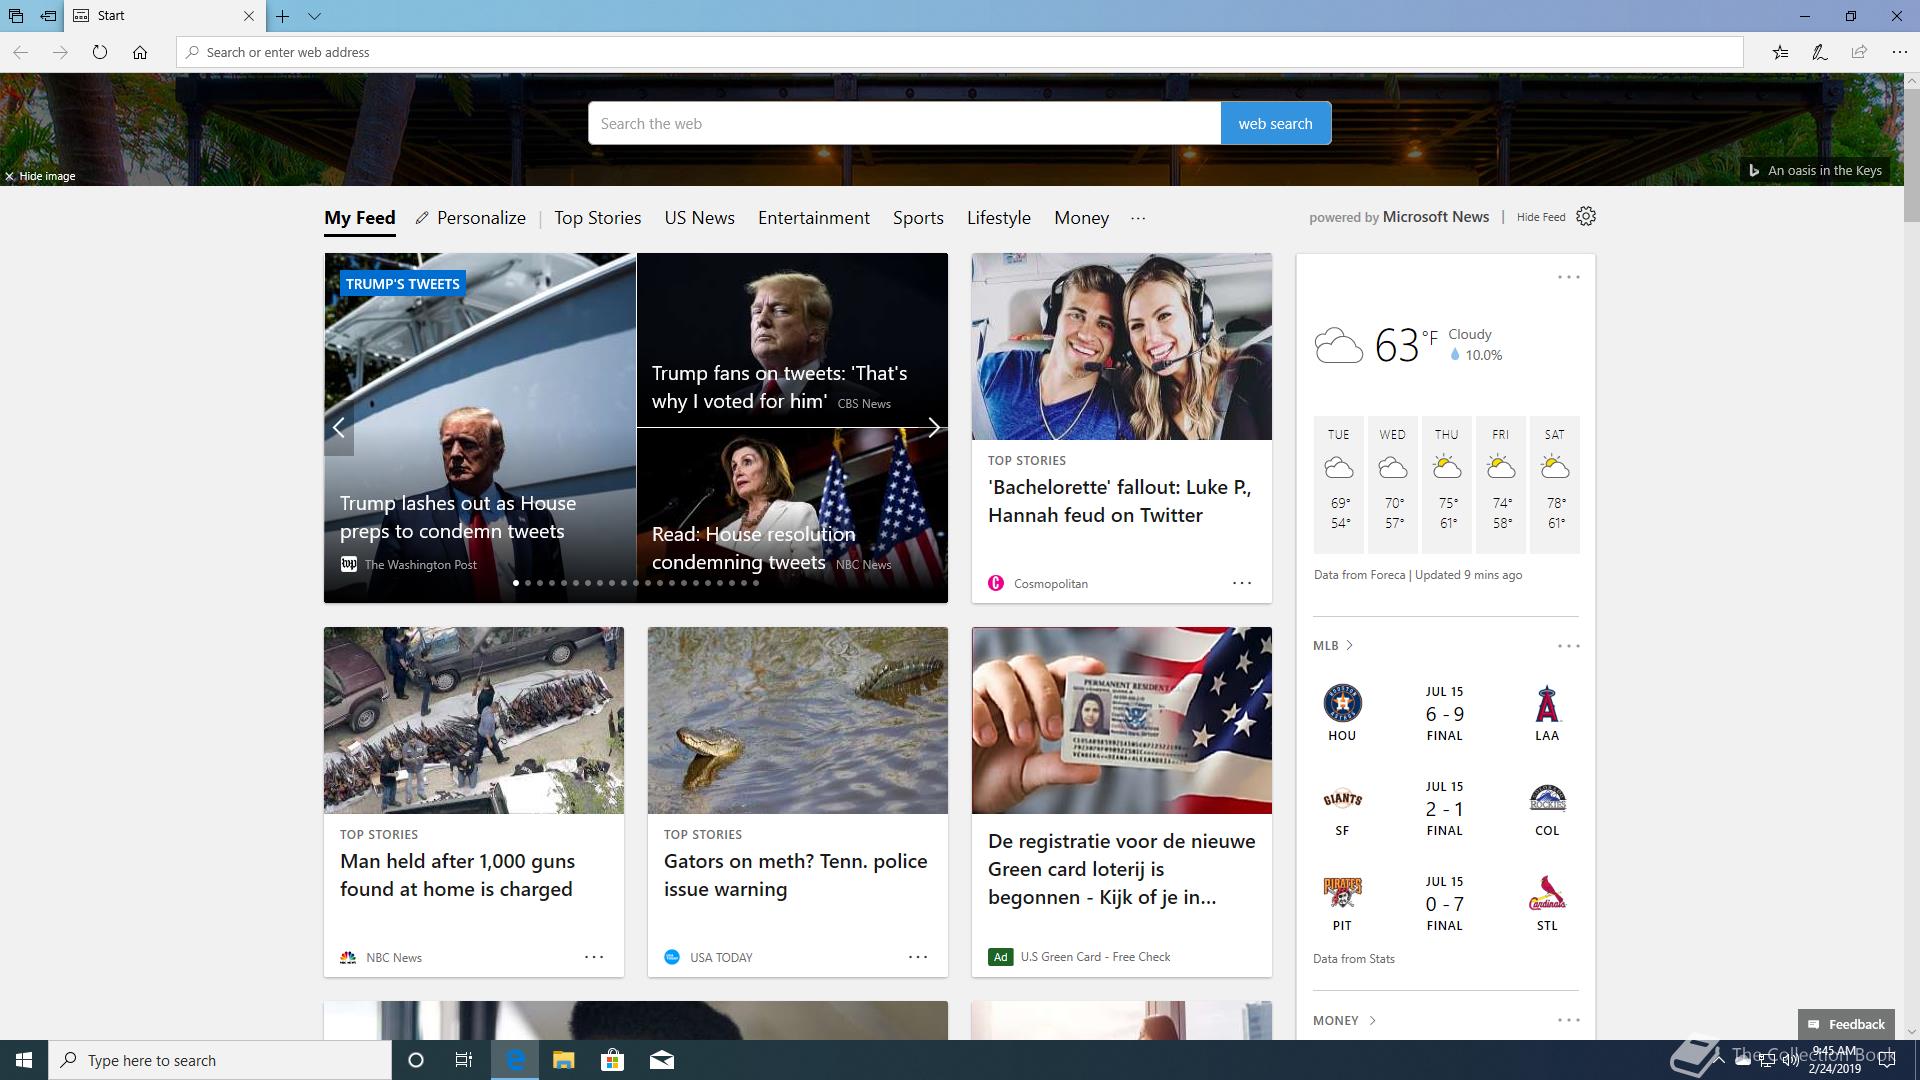The width and height of the screenshot is (1920, 1080).
Task: Open options for Gators on meth story
Action: click(918, 957)
